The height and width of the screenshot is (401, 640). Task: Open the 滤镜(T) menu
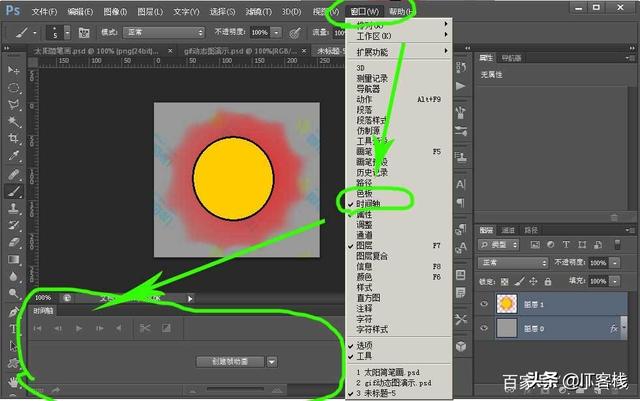coord(258,11)
